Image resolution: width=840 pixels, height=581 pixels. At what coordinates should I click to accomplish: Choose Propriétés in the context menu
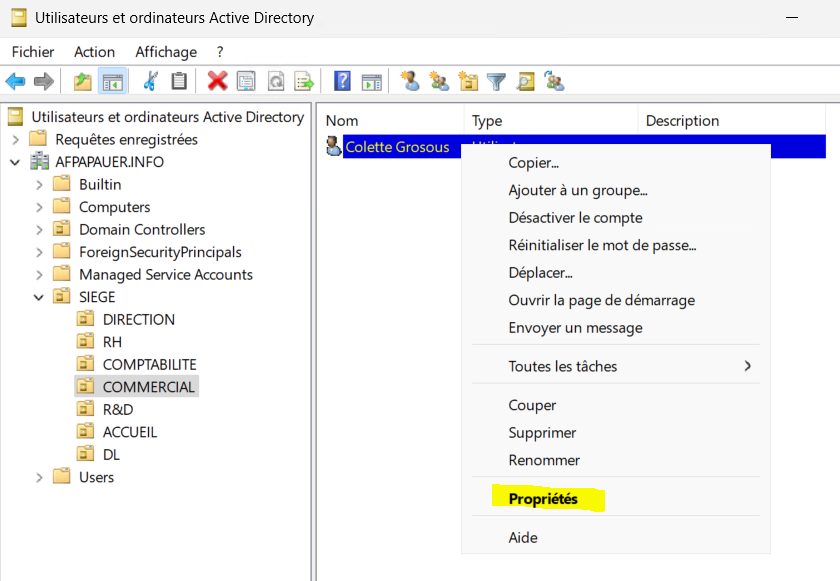click(x=543, y=499)
